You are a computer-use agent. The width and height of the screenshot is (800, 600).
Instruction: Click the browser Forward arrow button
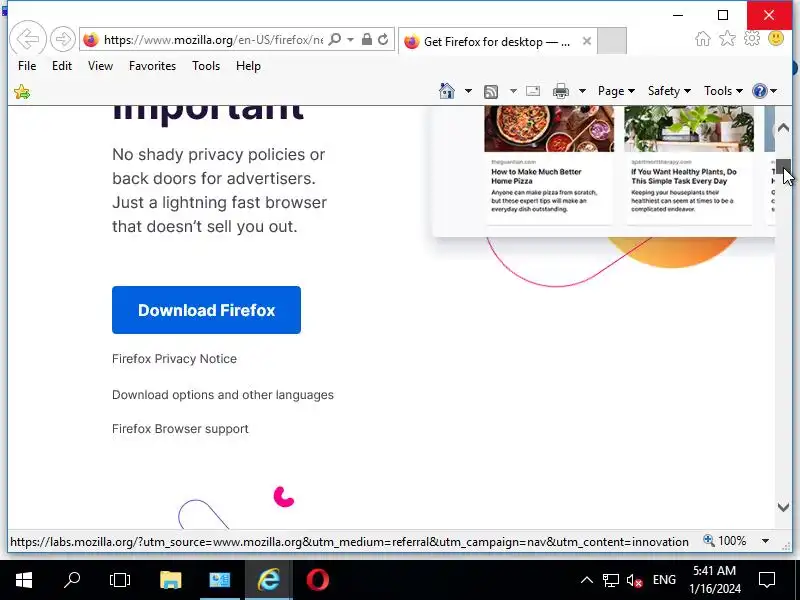pyautogui.click(x=63, y=39)
